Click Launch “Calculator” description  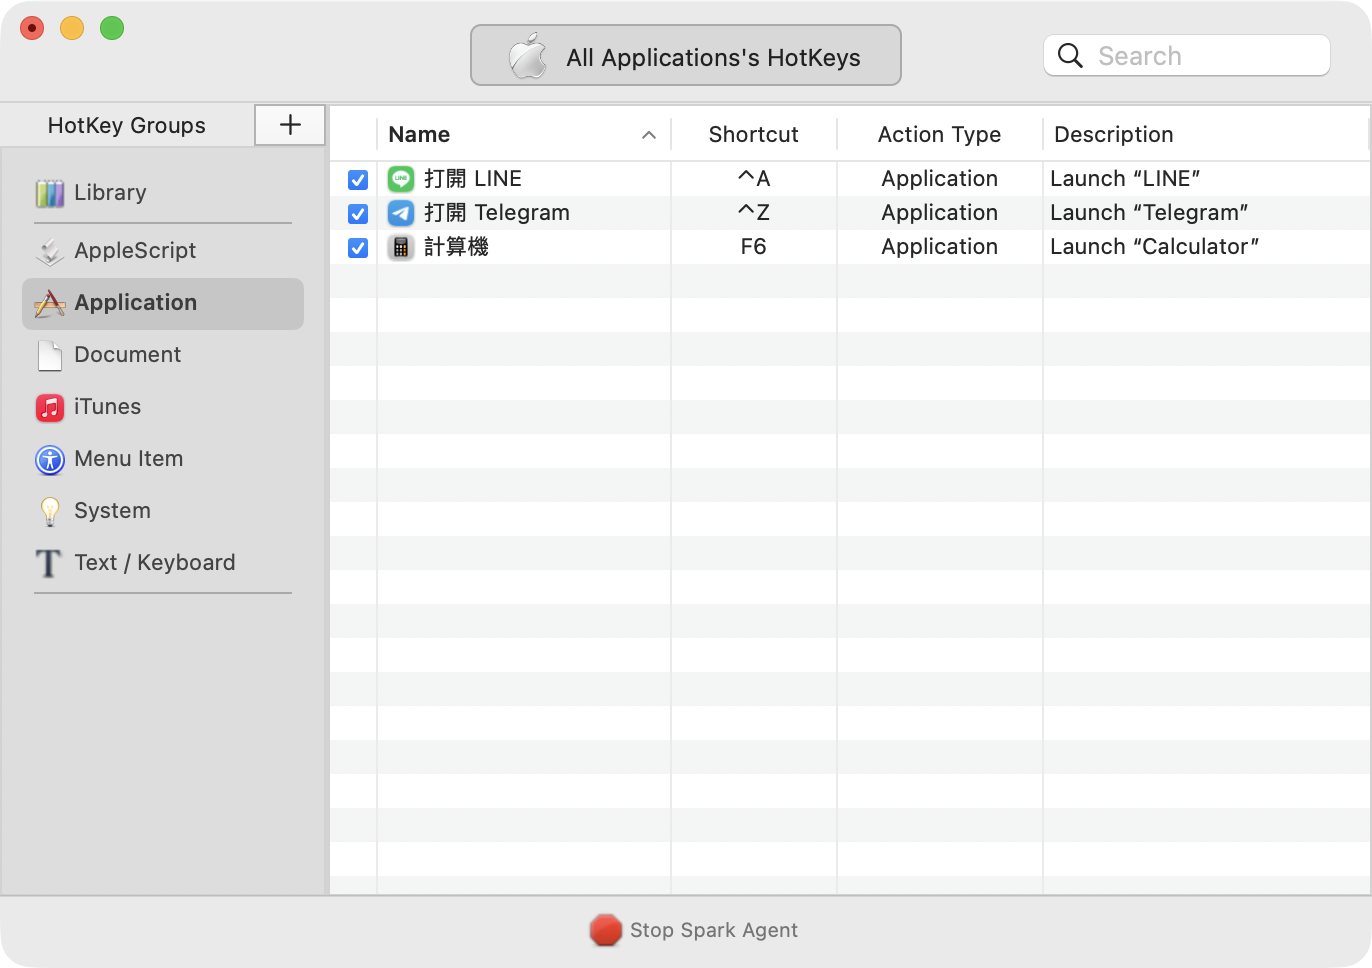(x=1154, y=247)
